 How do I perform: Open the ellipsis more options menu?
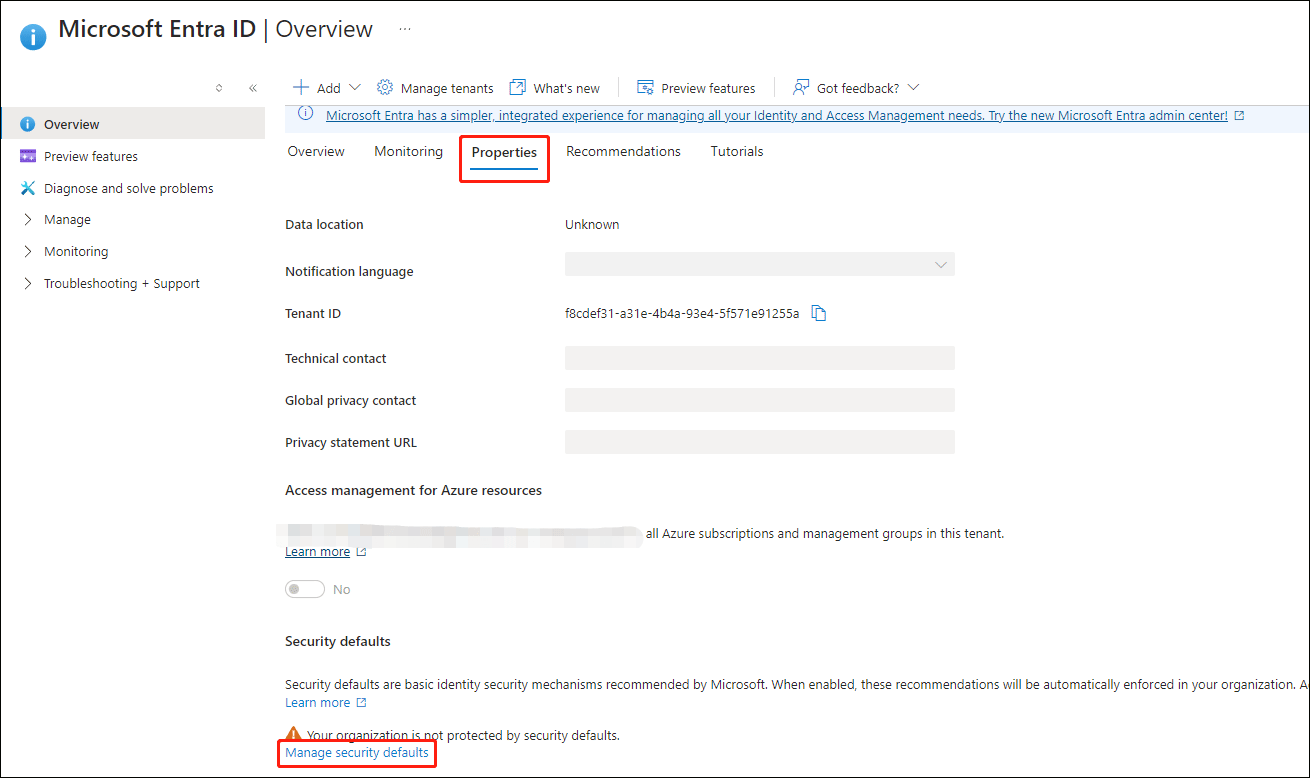tap(405, 29)
